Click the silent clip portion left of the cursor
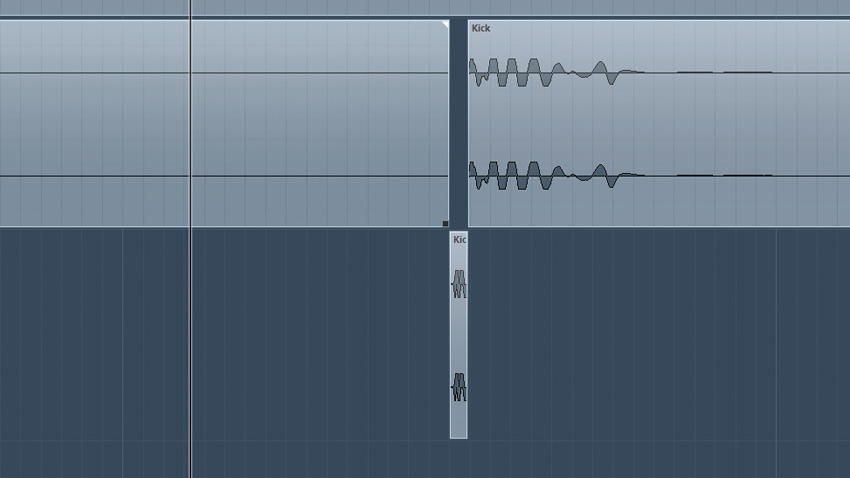Image resolution: width=850 pixels, height=478 pixels. [x=94, y=124]
